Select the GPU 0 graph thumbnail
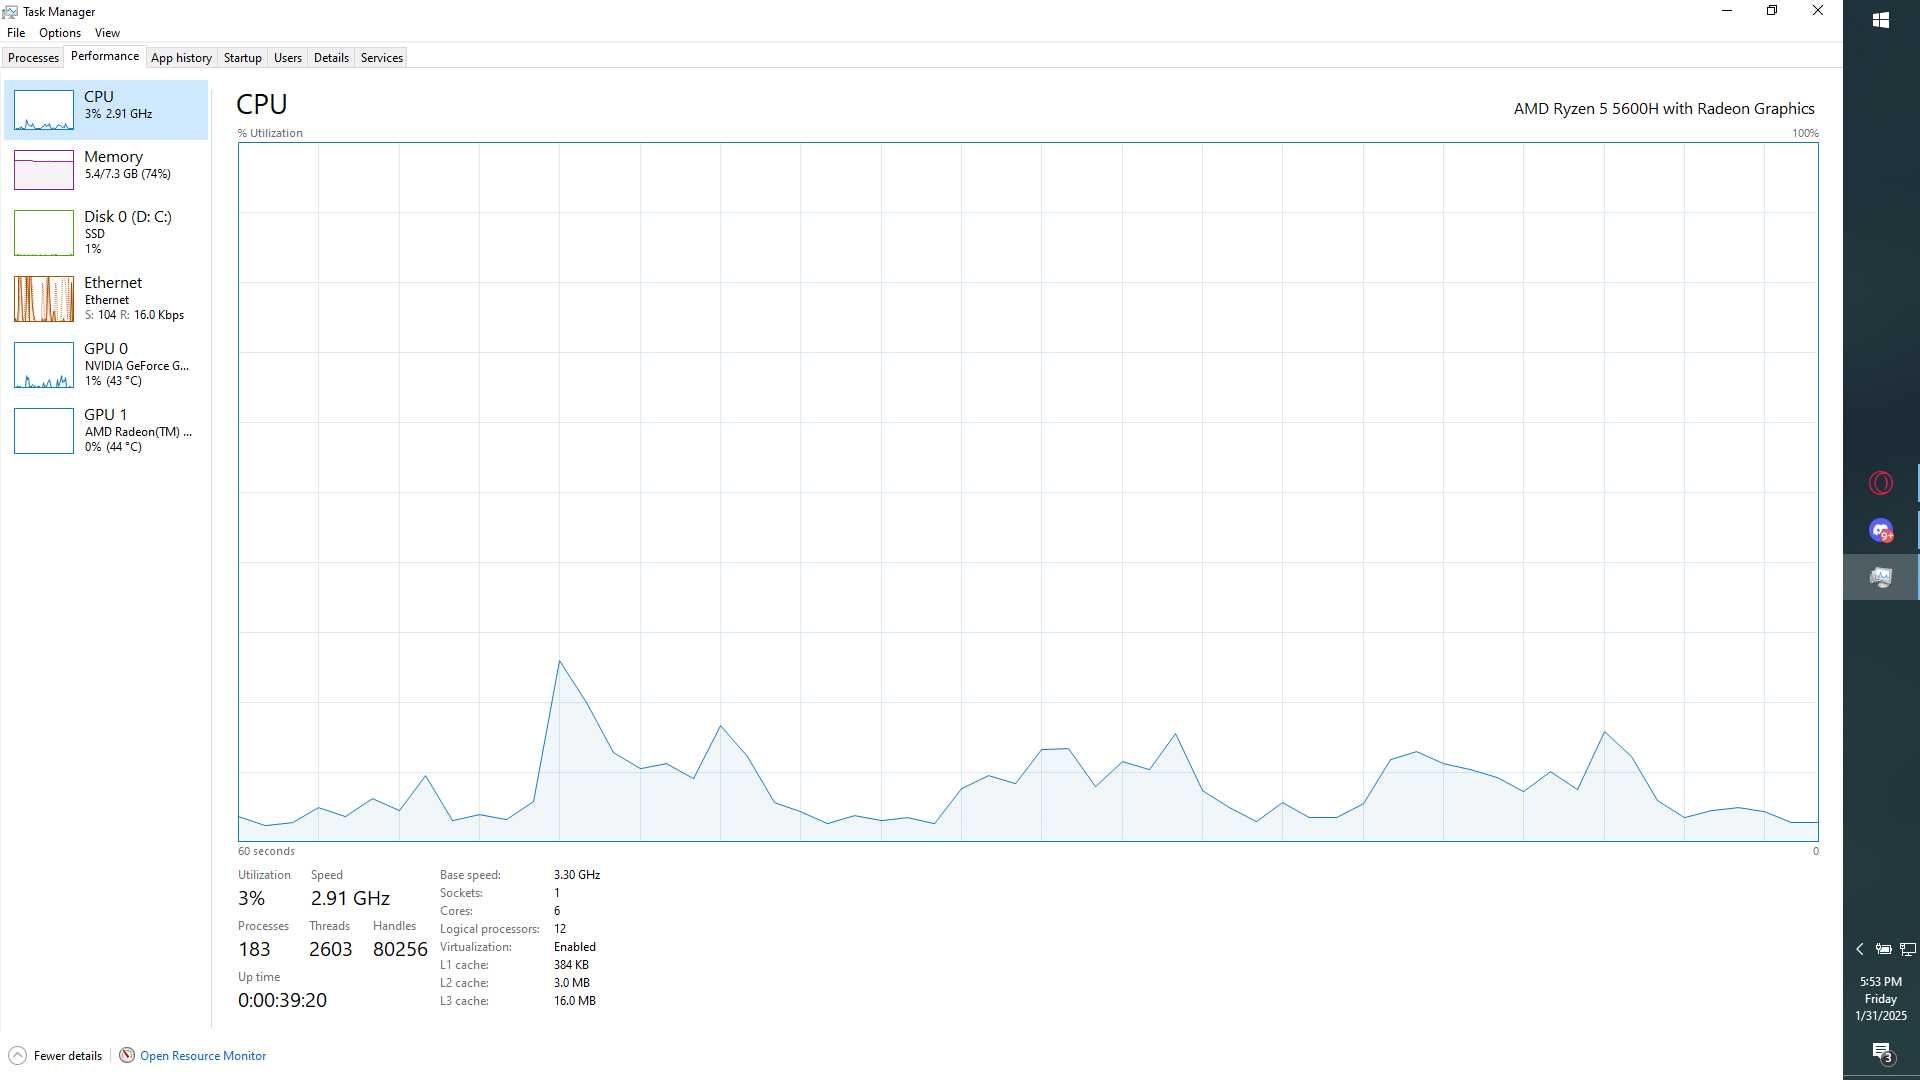1920x1080 pixels. pyautogui.click(x=44, y=365)
